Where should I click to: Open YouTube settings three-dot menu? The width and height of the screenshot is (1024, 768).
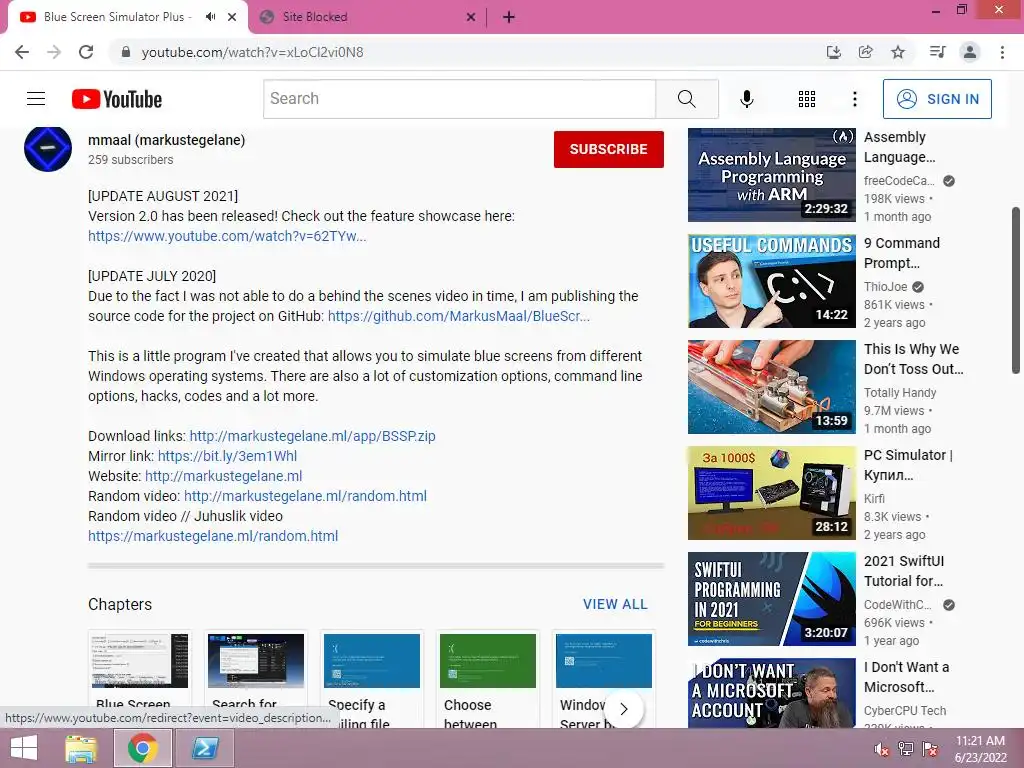[855, 99]
